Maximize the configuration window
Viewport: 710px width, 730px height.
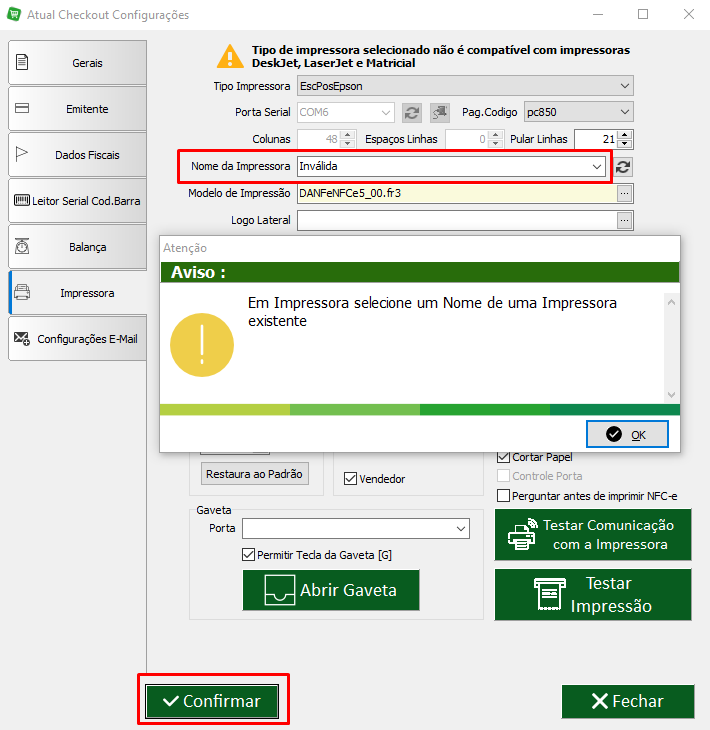click(x=643, y=14)
